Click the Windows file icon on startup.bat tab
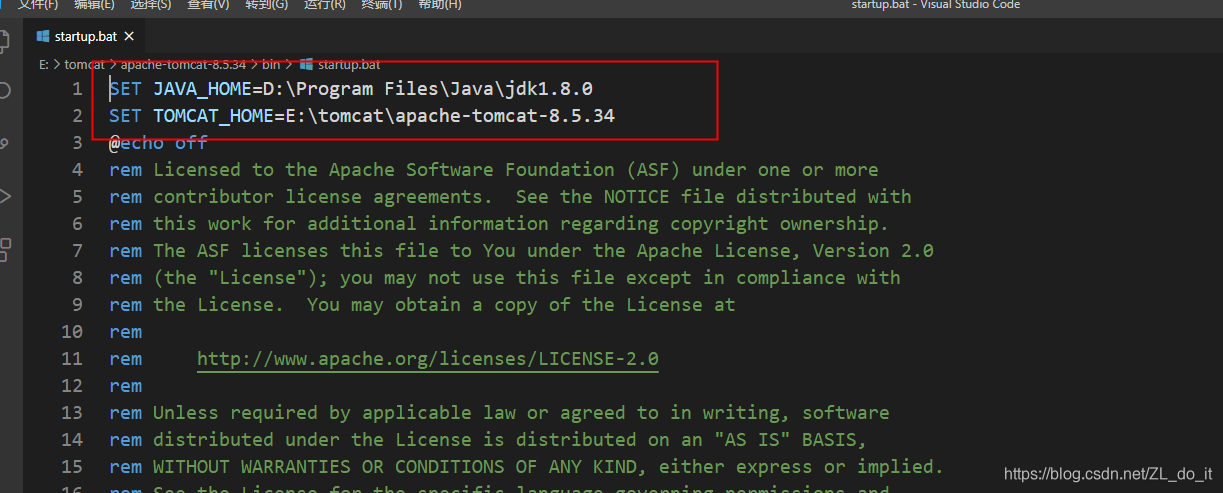Image resolution: width=1223 pixels, height=493 pixels. coord(43,36)
